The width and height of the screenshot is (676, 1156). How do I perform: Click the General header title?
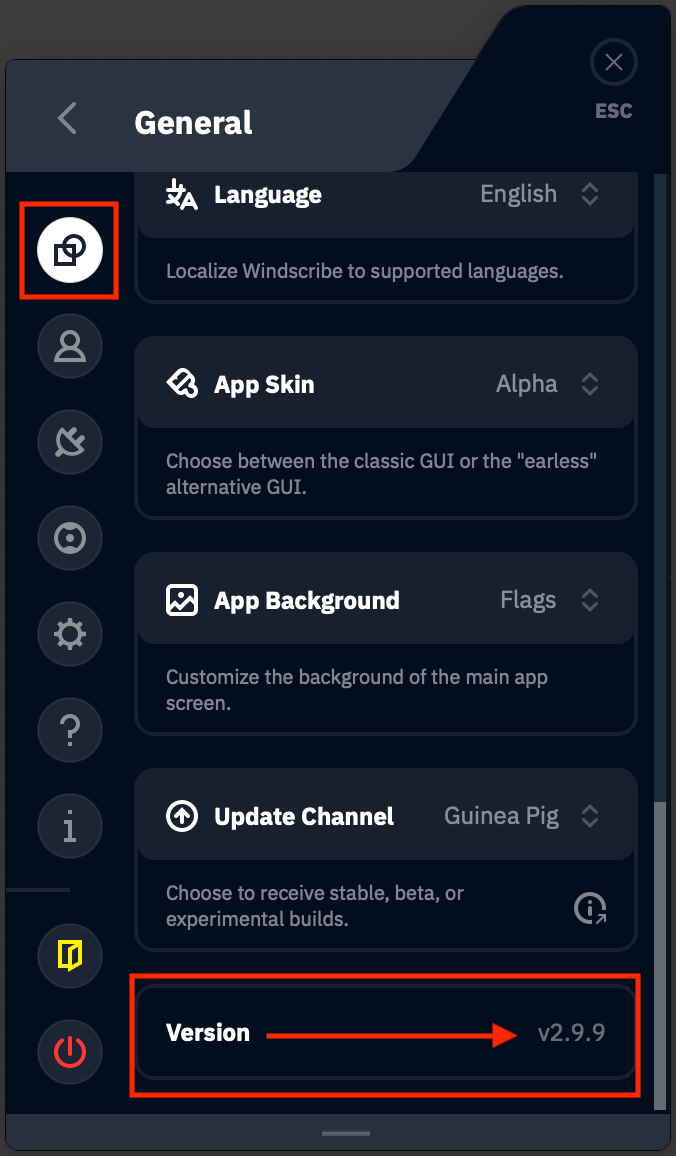click(x=192, y=123)
